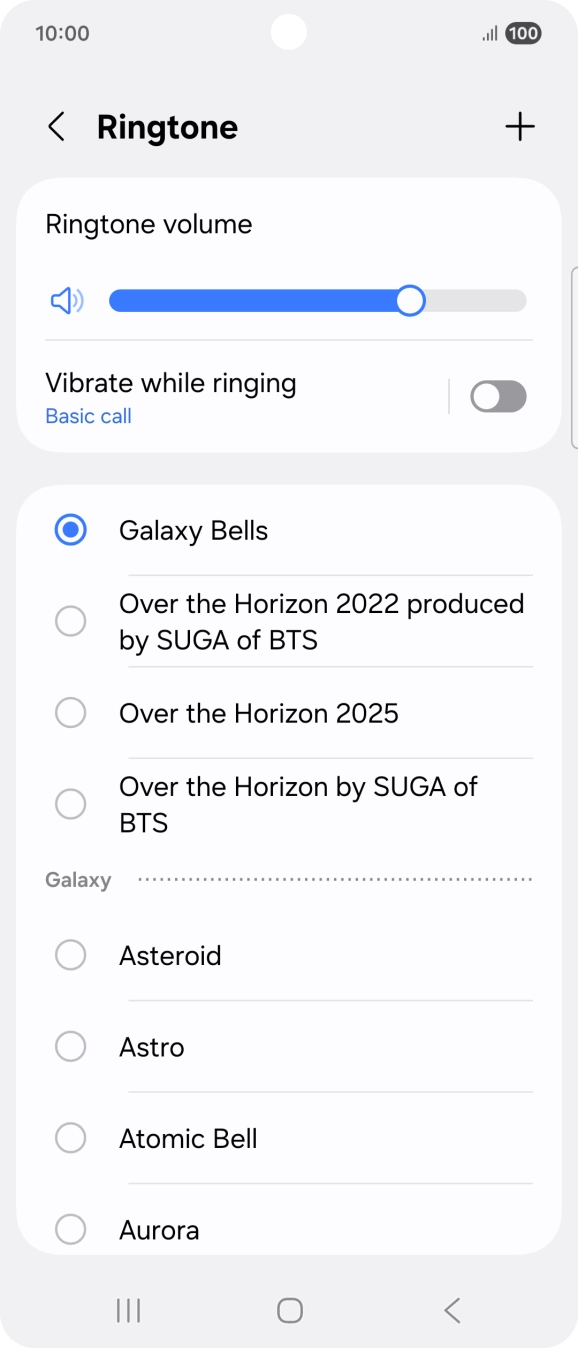Viewport: 578px width, 1348px height.
Task: Tap the back navigation arrow at bottom
Action: click(451, 1310)
